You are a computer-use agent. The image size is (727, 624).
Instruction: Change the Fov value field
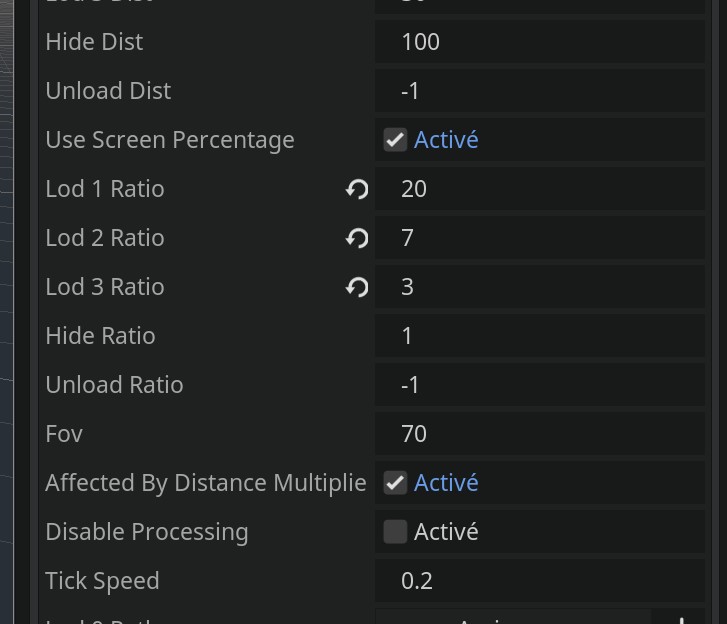(540, 434)
